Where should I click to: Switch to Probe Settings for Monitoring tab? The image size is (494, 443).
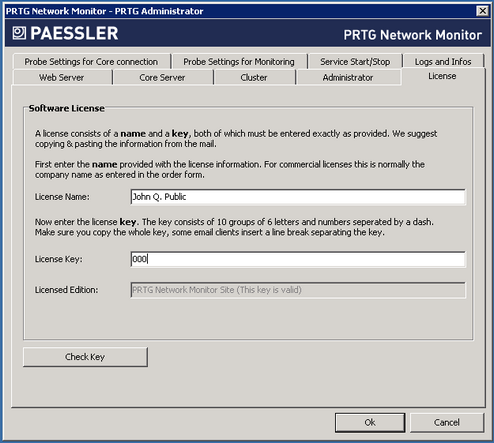click(x=239, y=62)
